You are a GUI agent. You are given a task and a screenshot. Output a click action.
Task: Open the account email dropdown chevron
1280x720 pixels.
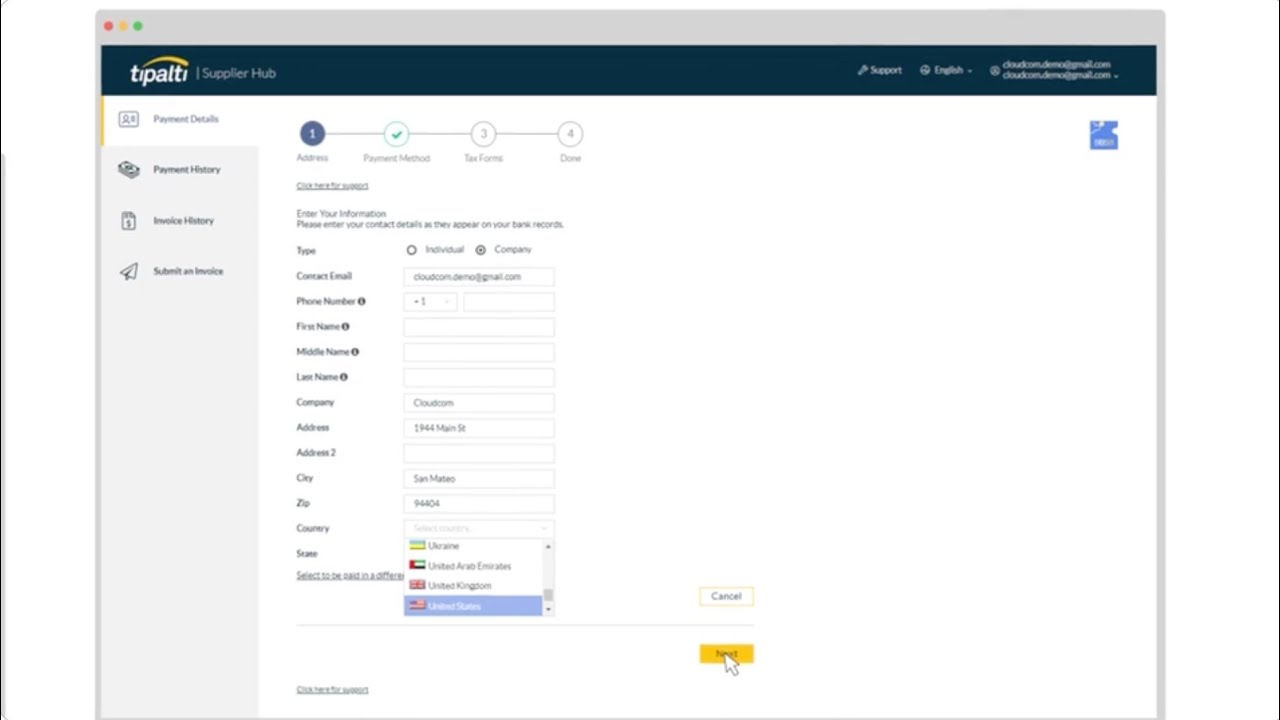click(1118, 76)
